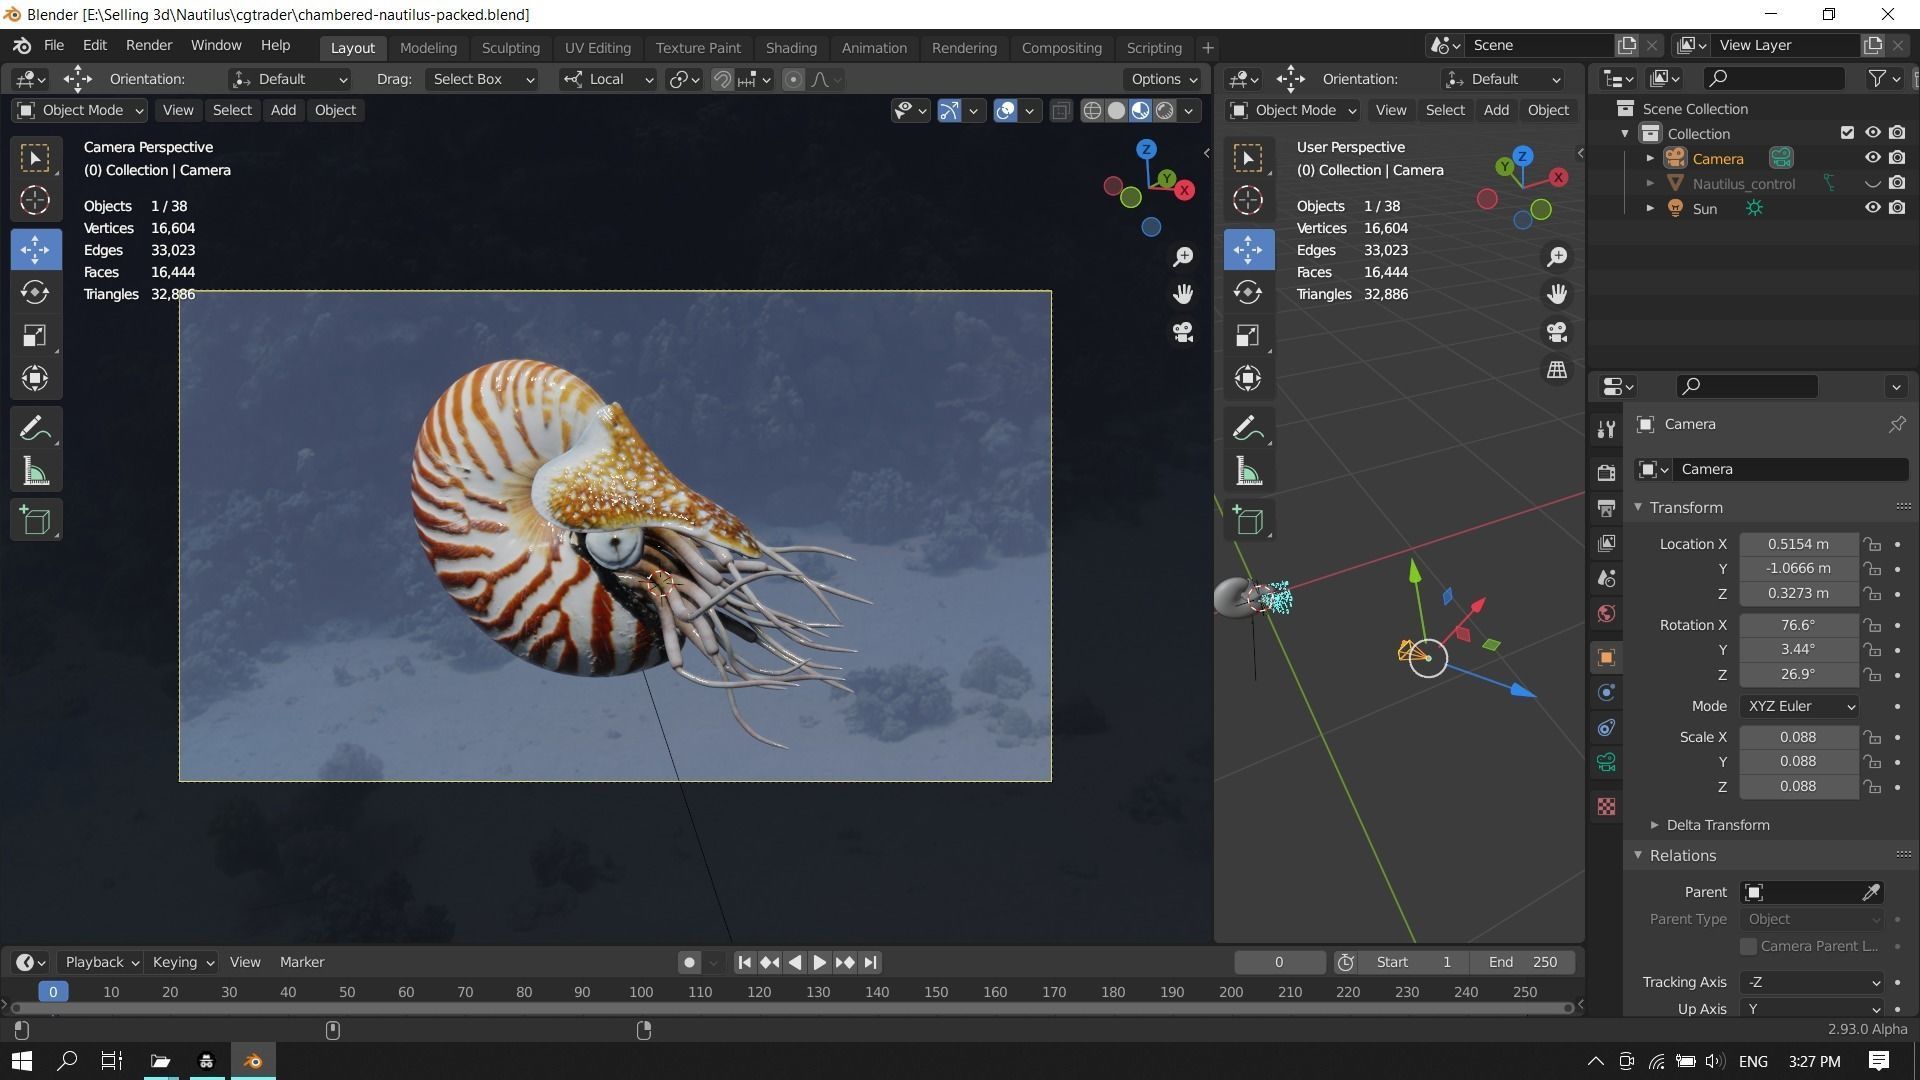Screen dimensions: 1920x1080
Task: Open the Scene properties tab
Action: click(1606, 578)
